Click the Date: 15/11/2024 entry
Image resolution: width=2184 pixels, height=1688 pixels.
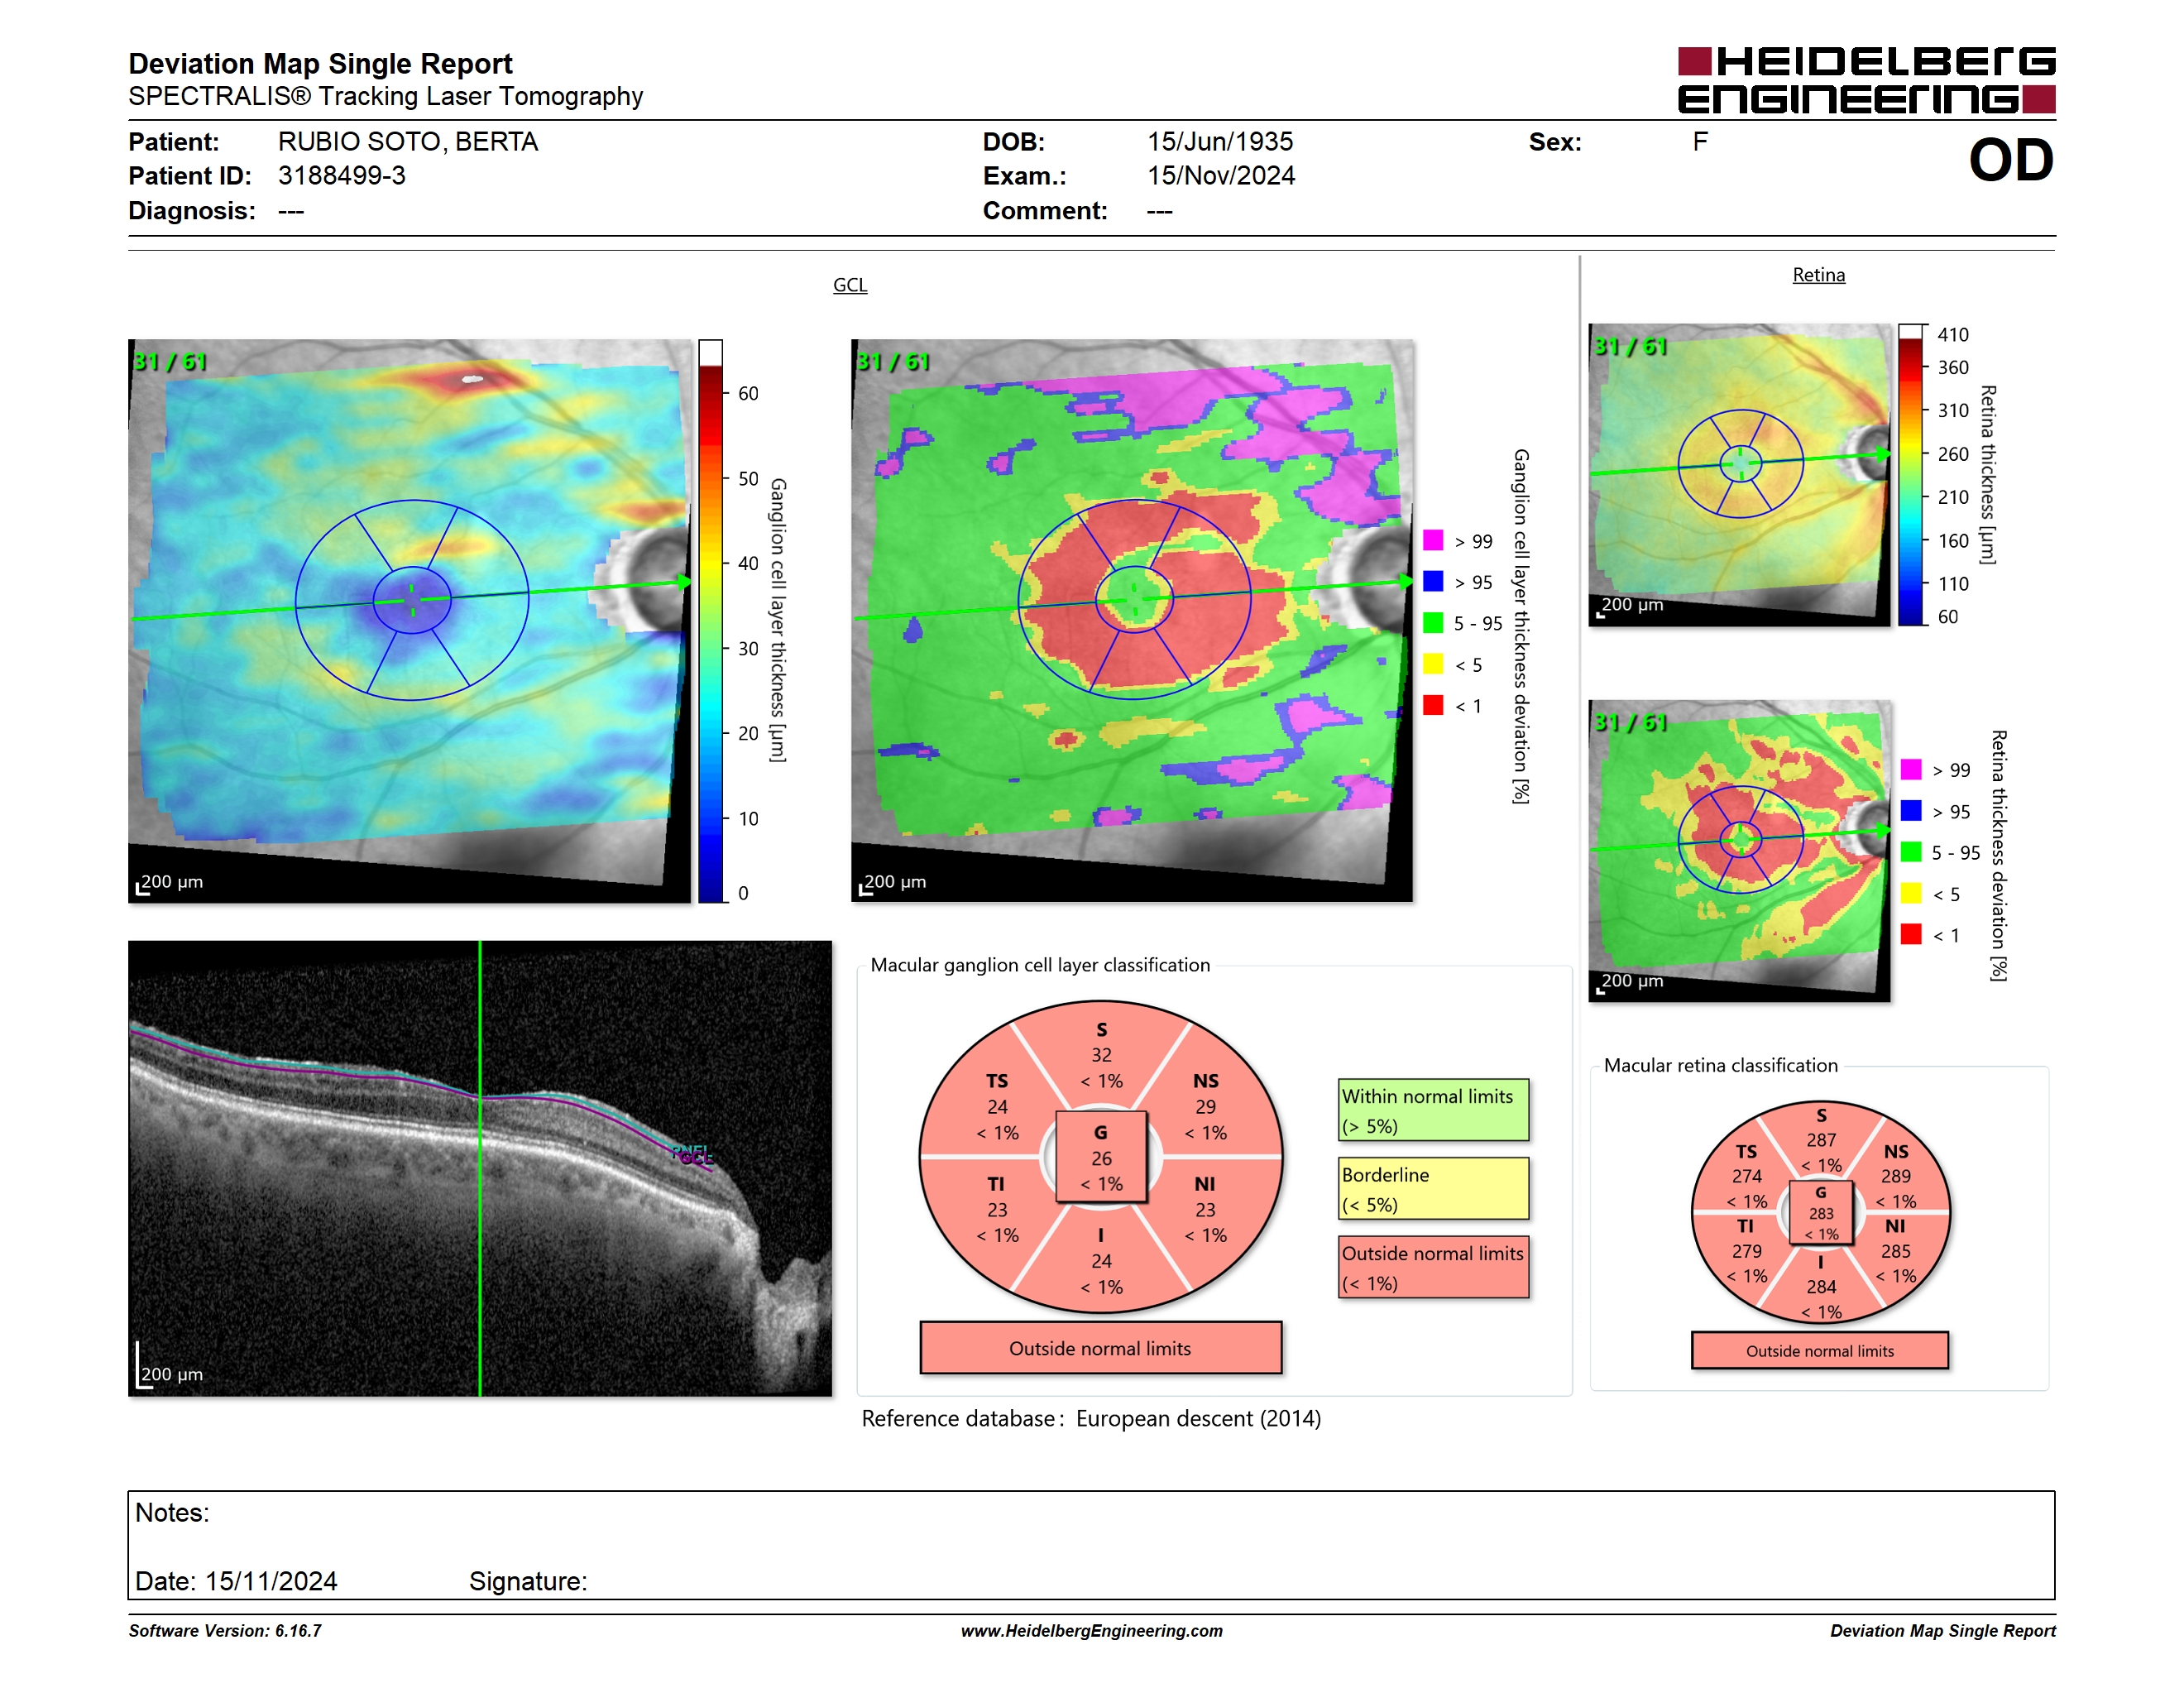pyautogui.click(x=236, y=1582)
